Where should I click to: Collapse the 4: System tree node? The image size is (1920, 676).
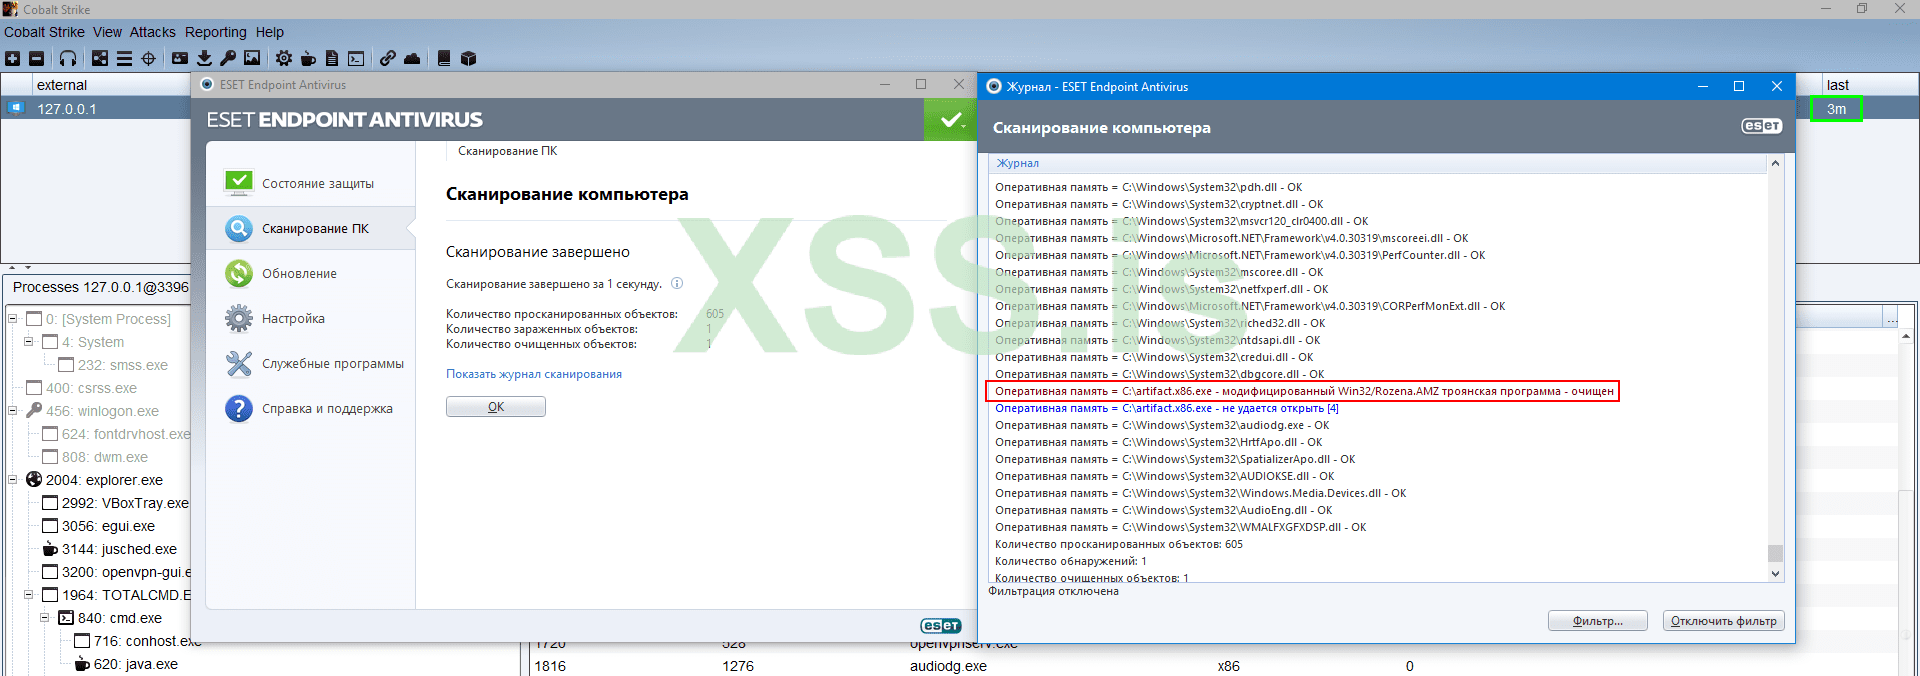(29, 342)
